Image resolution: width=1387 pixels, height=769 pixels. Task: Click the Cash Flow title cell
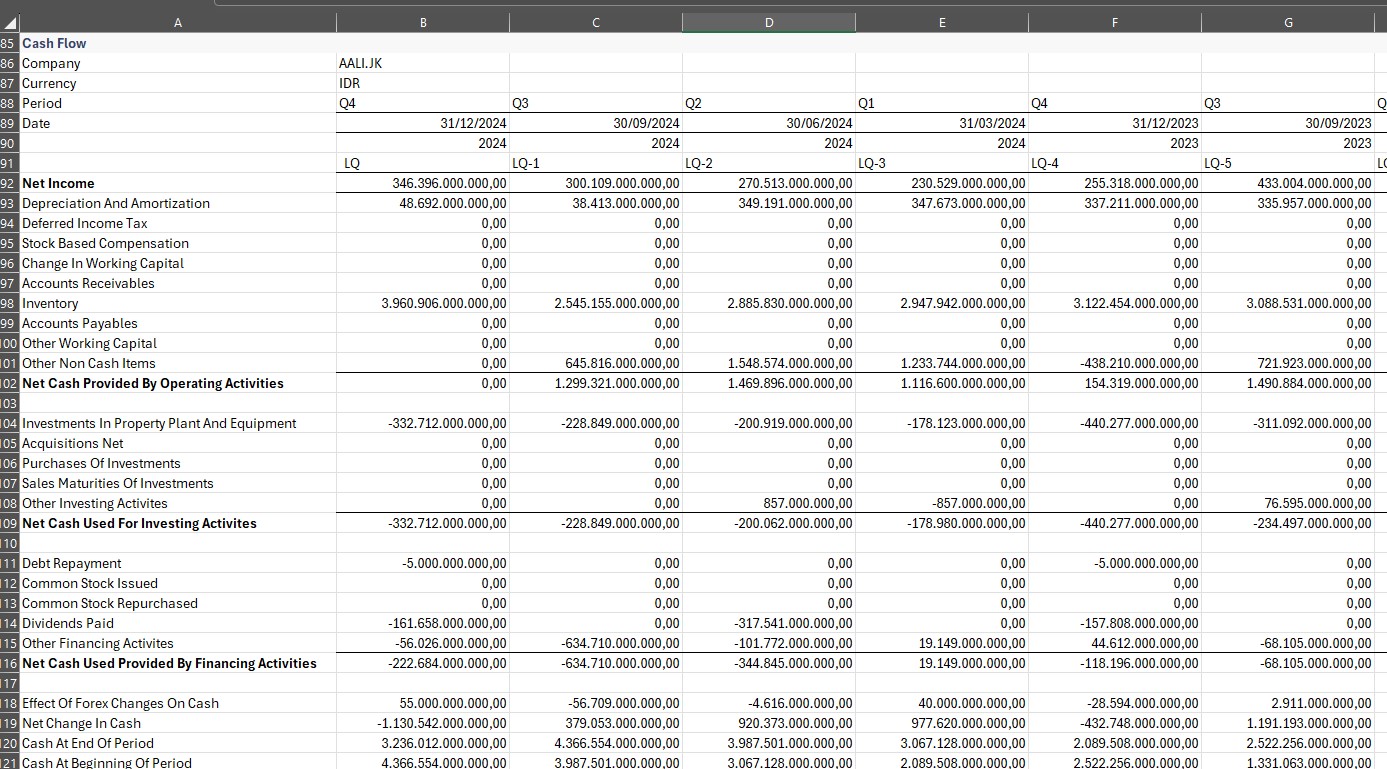54,43
